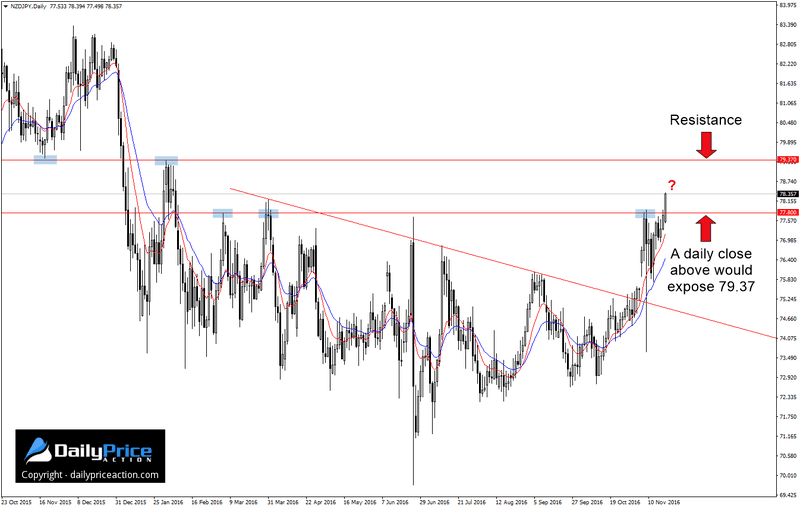Select the 79.370 red price label
The height and width of the screenshot is (509, 800).
[x=787, y=160]
